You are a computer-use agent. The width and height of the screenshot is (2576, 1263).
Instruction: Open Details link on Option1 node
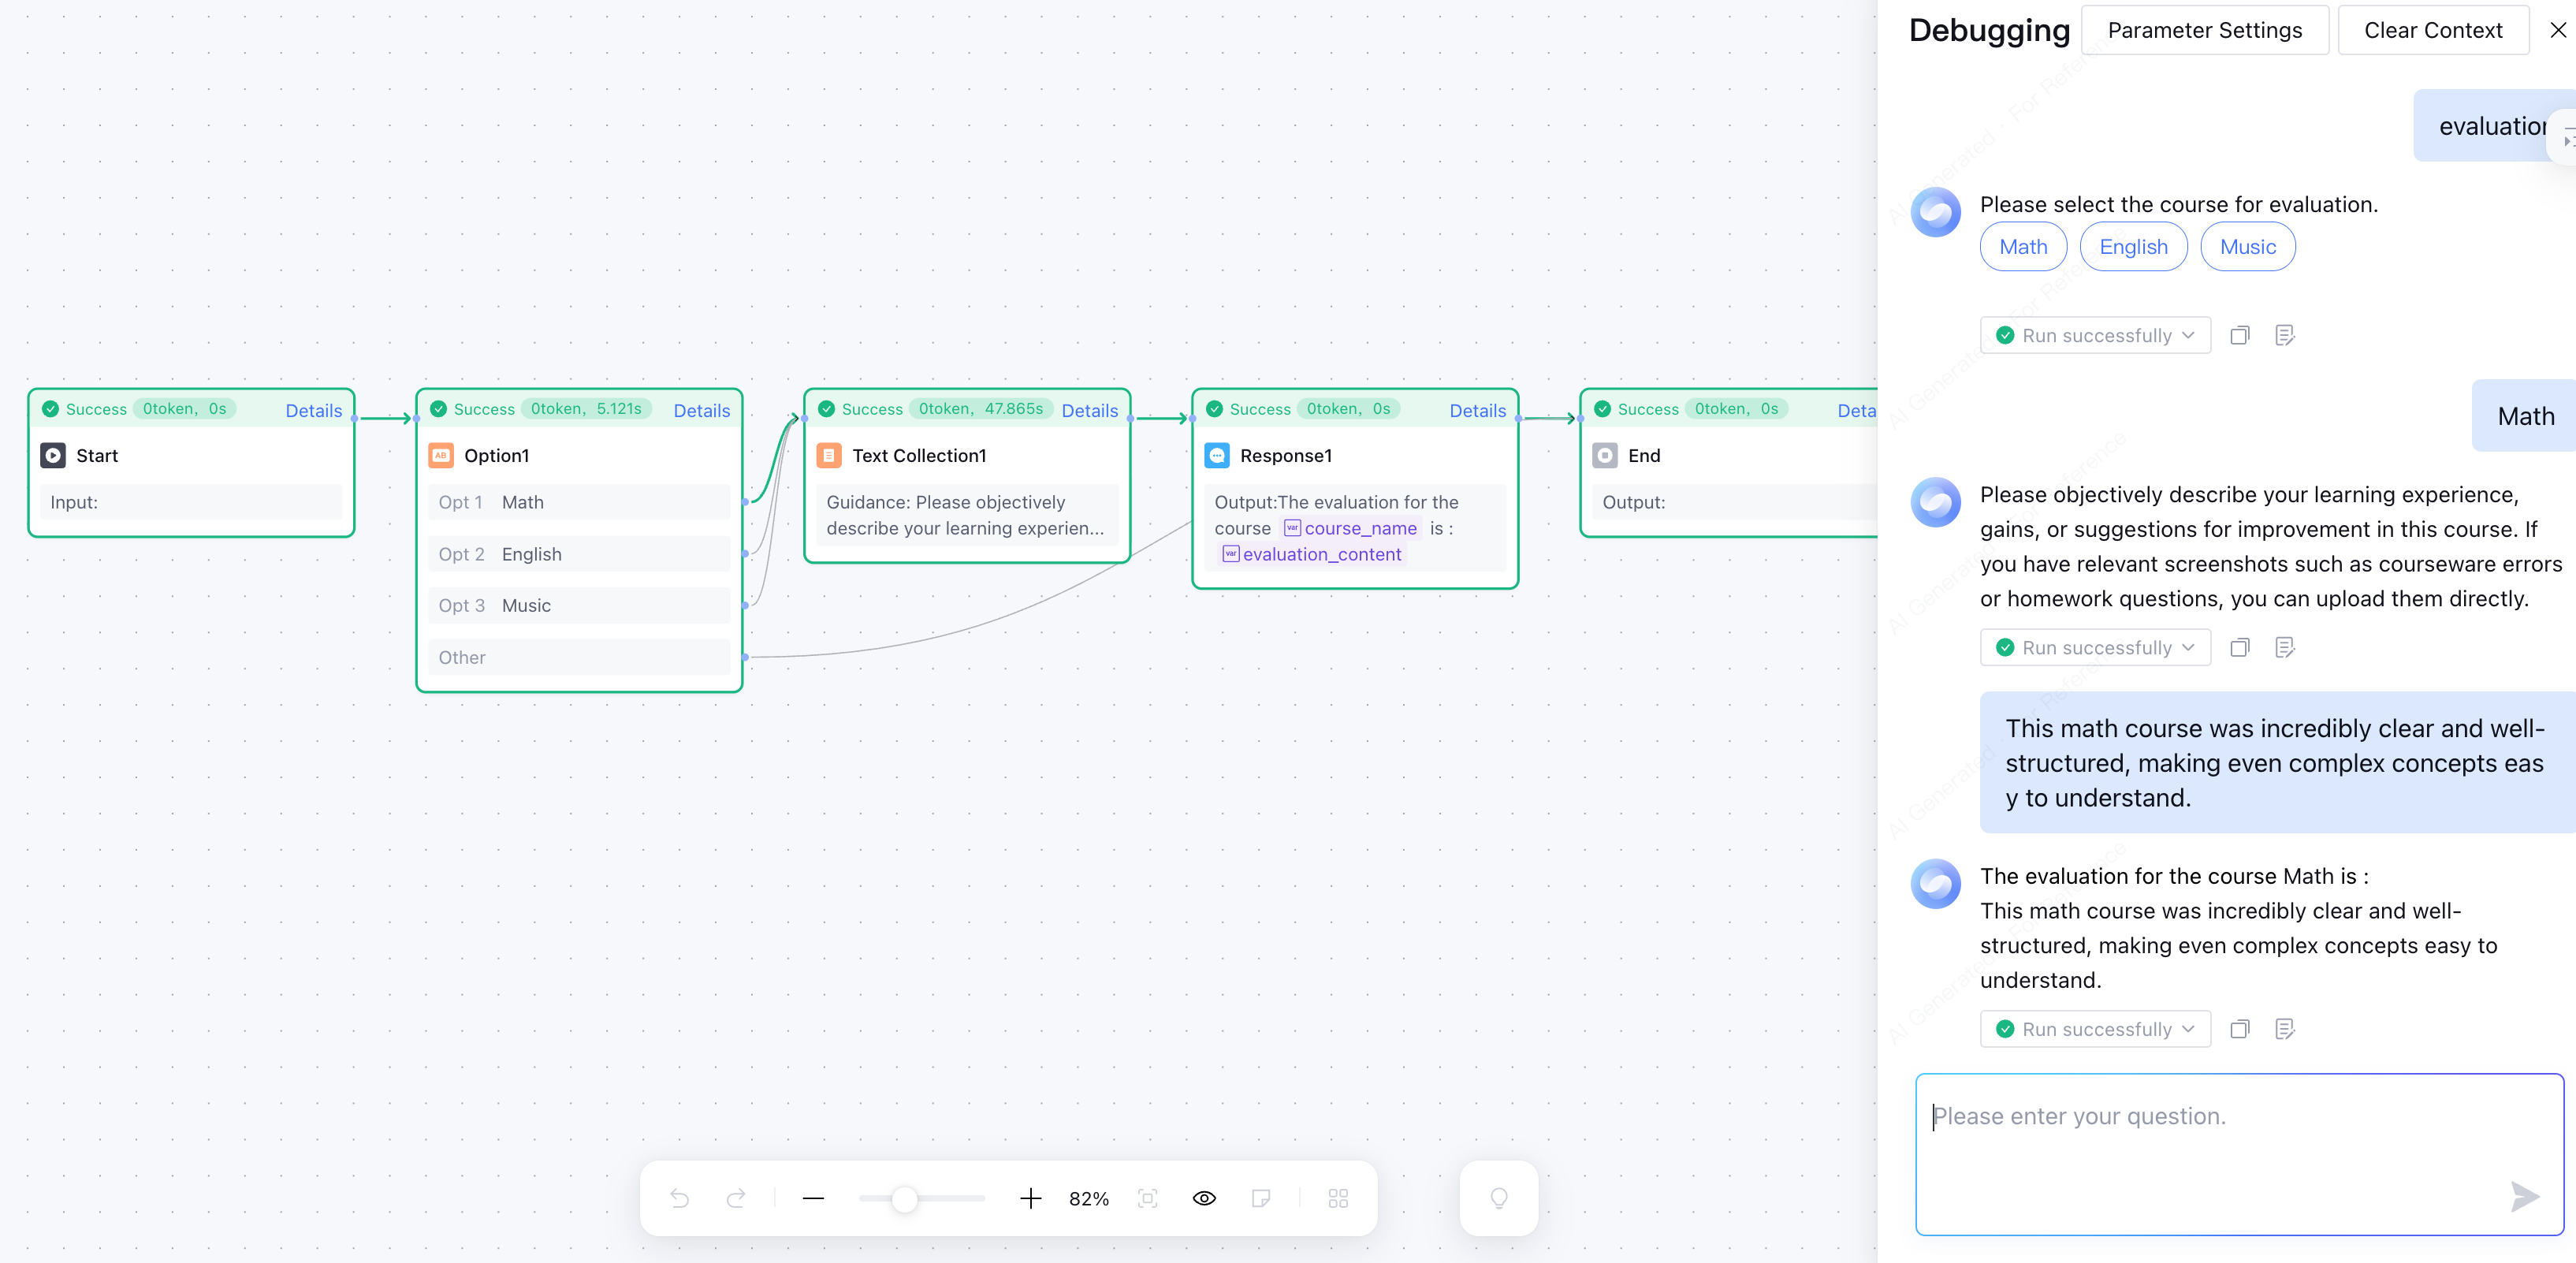(x=701, y=410)
